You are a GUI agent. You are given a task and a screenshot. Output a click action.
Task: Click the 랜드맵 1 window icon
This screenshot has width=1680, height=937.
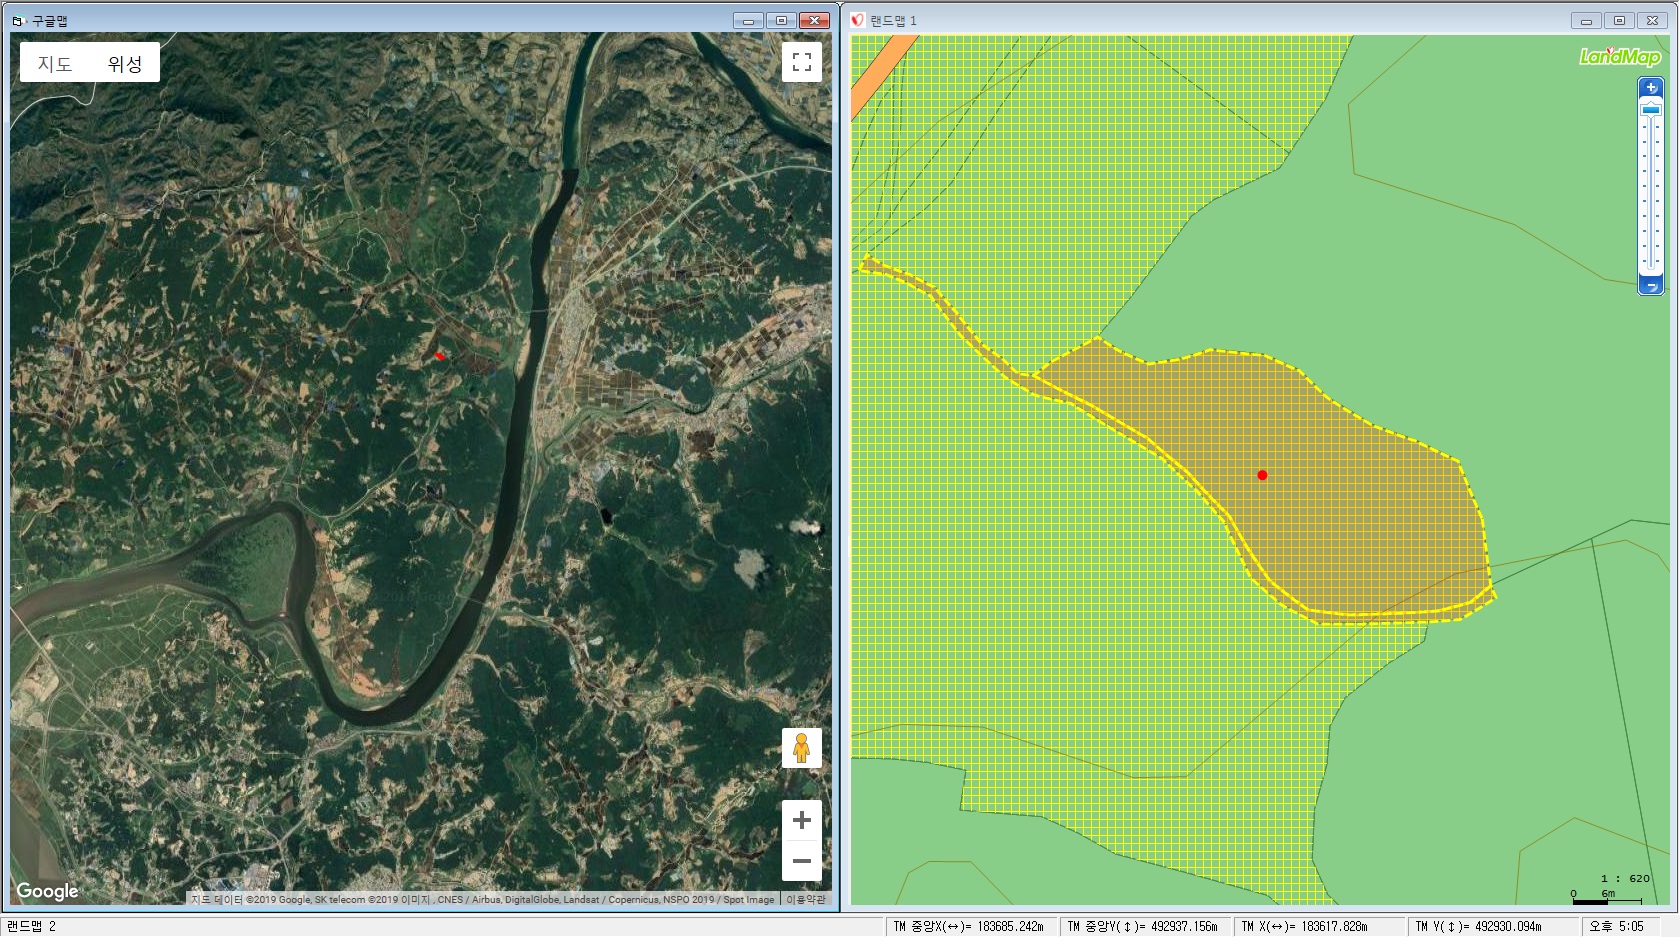coord(858,20)
